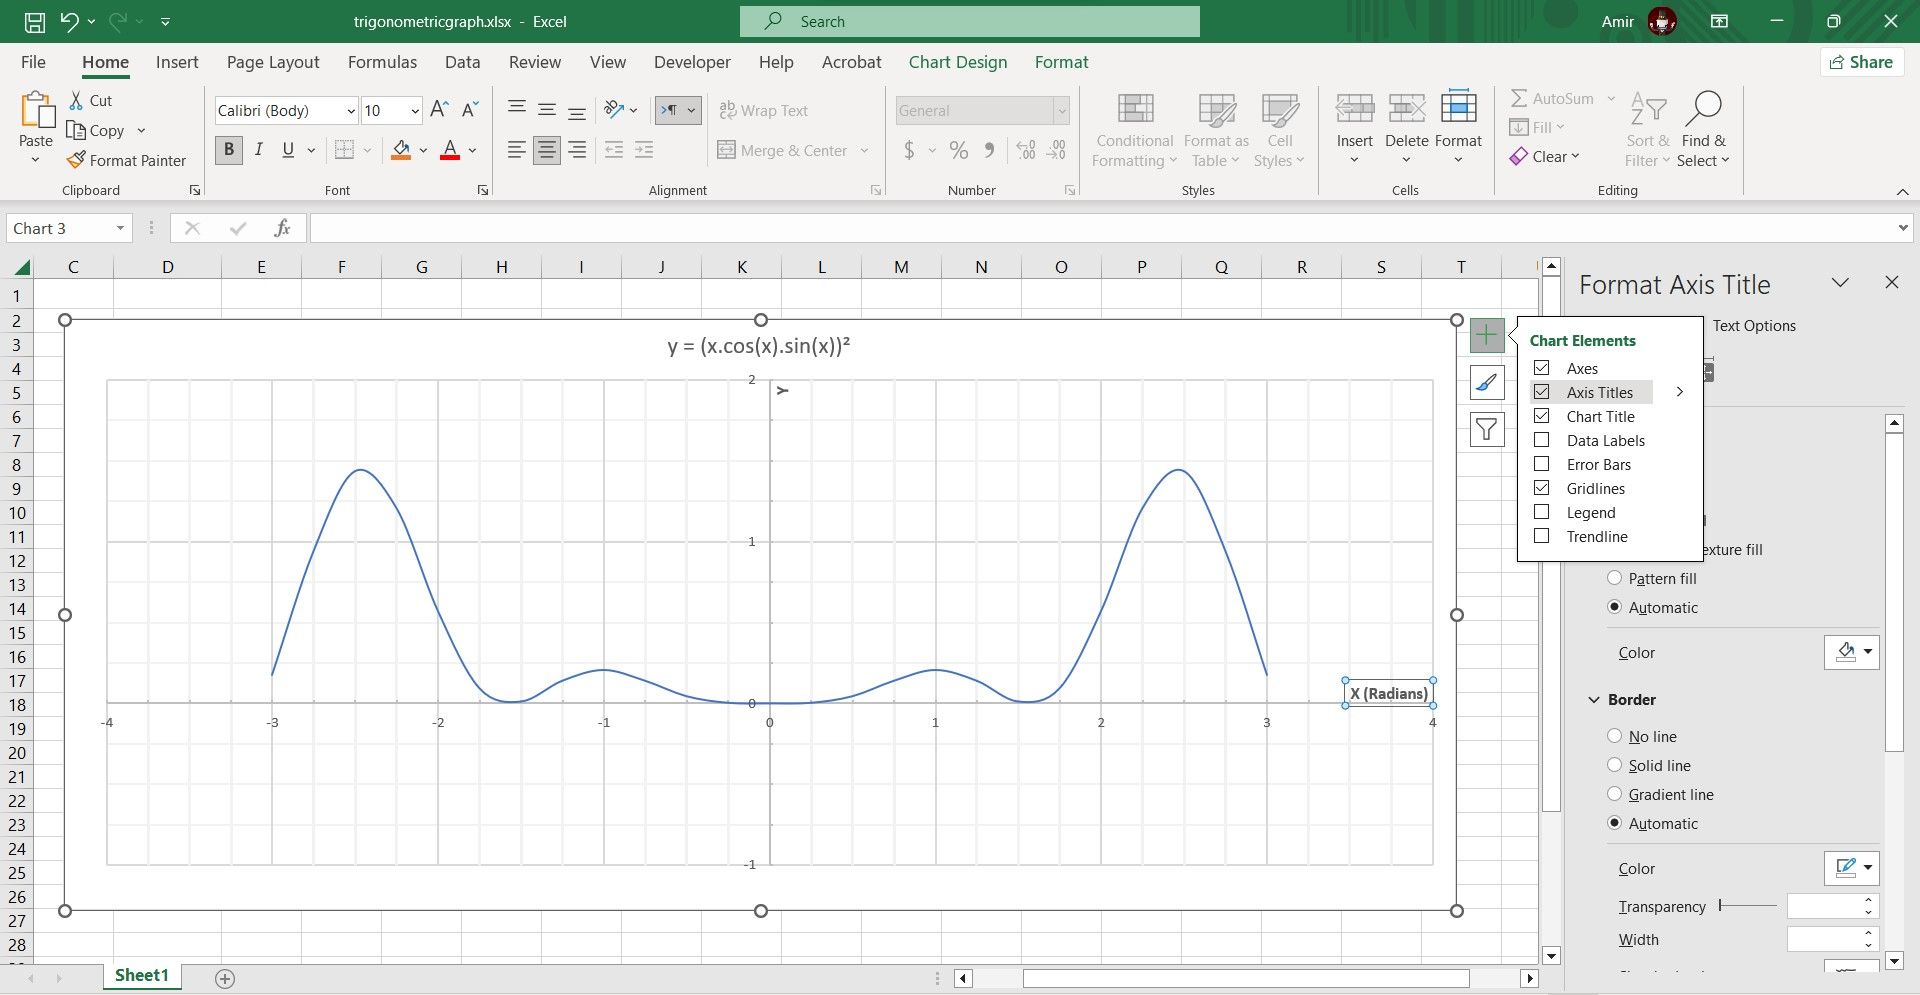Uncheck the Axes checkbox
The height and width of the screenshot is (995, 1920).
pos(1542,368)
